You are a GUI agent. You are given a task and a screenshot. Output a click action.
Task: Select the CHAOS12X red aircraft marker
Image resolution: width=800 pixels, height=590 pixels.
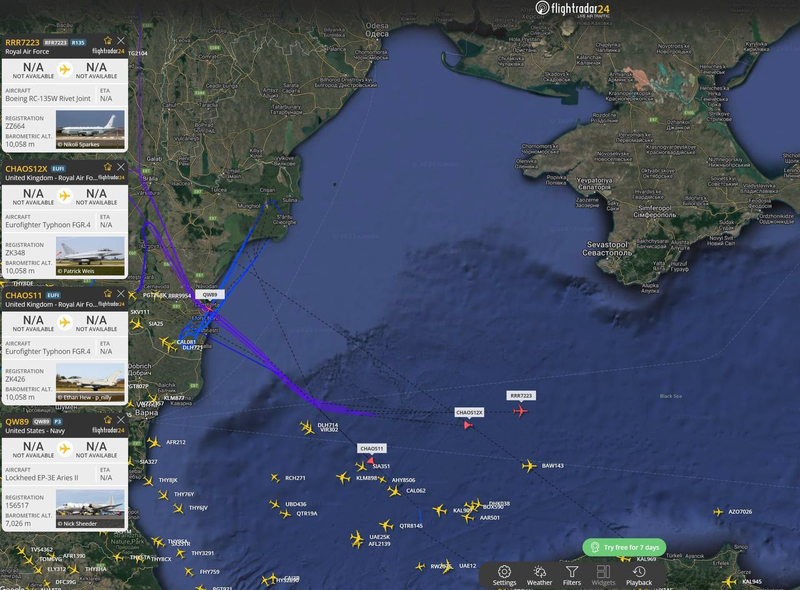[x=468, y=425]
